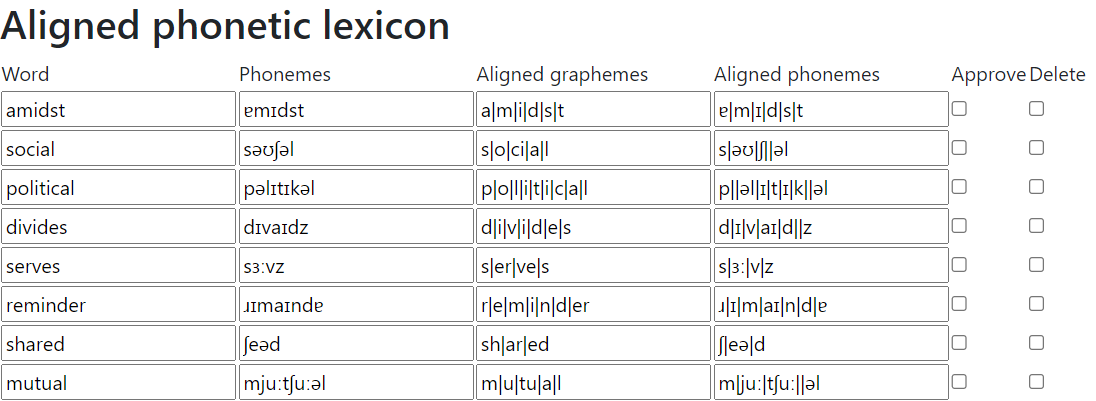
Task: Select the Word field containing serves
Action: [x=118, y=266]
